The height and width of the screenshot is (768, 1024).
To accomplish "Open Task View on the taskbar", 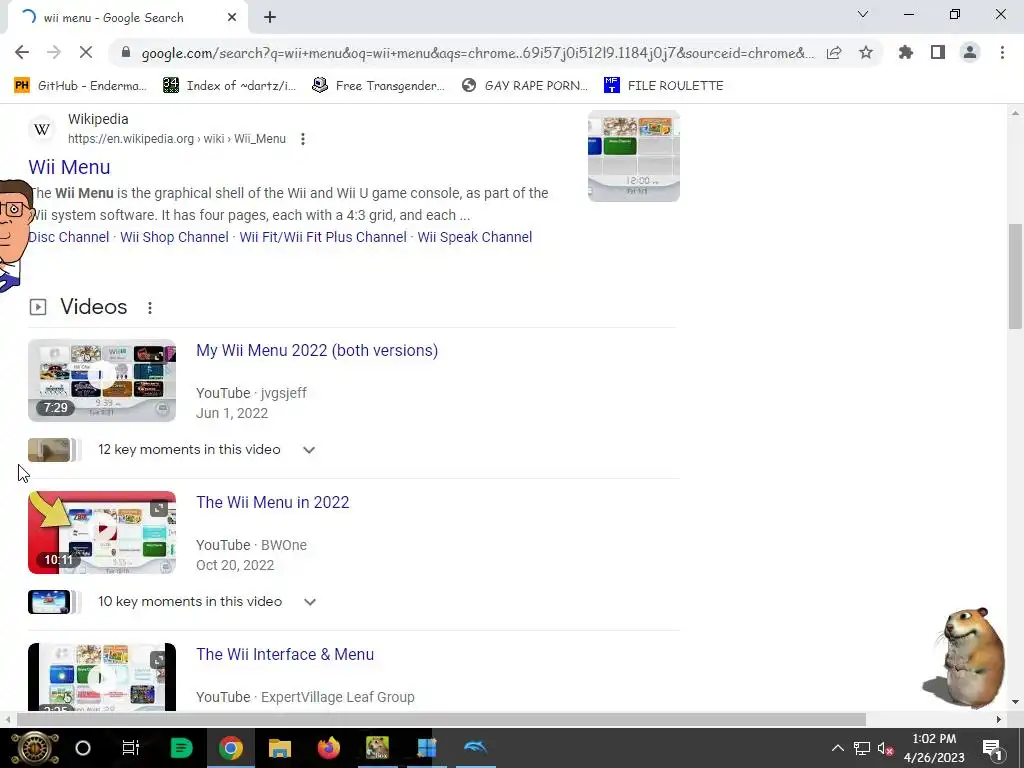I will click(x=131, y=748).
